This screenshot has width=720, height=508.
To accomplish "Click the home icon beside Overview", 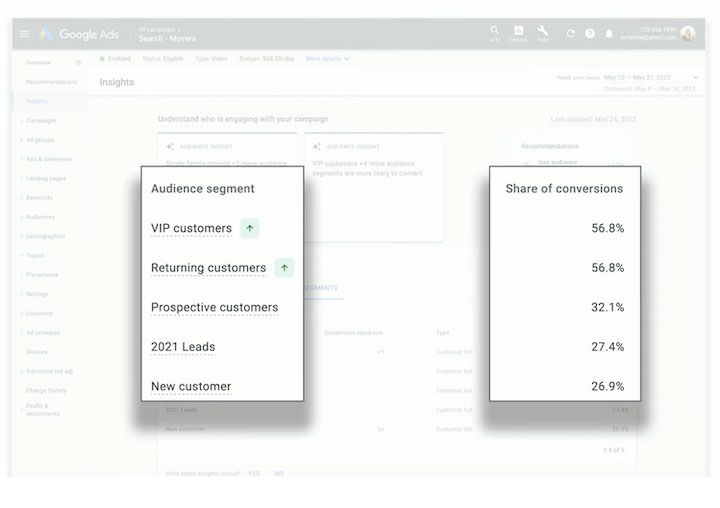I will pyautogui.click(x=78, y=62).
